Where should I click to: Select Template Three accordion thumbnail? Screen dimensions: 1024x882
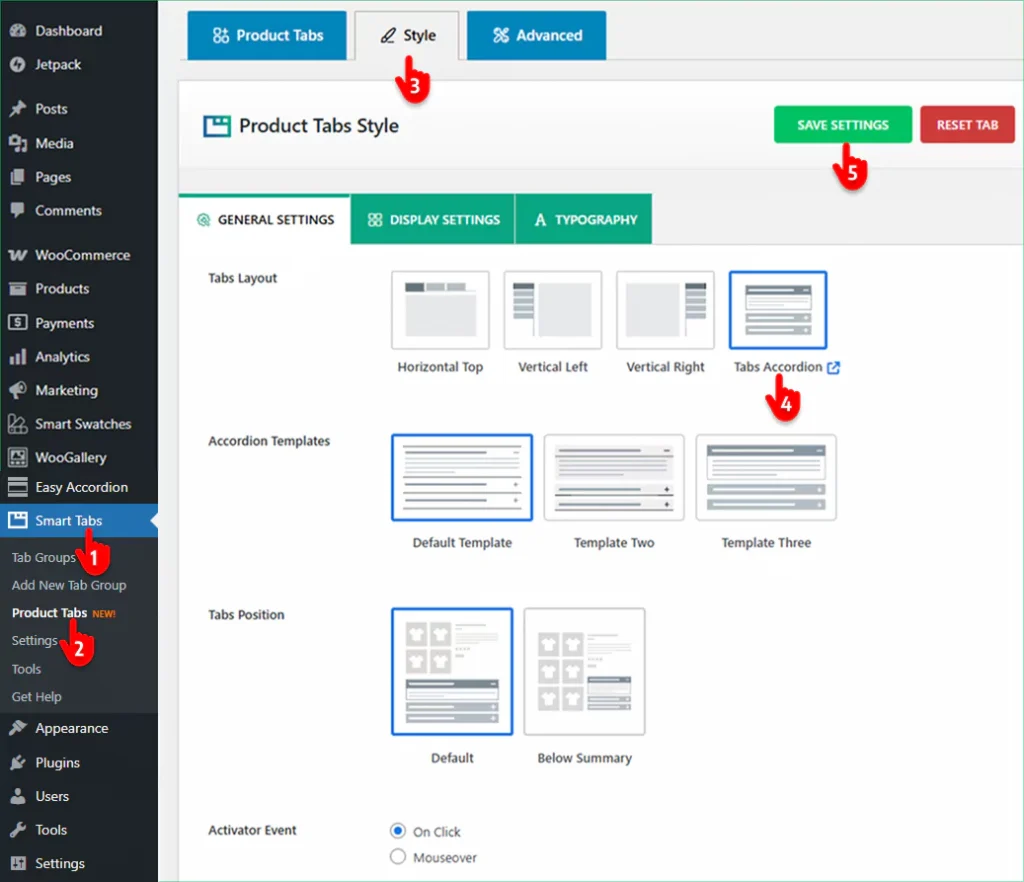(x=766, y=478)
